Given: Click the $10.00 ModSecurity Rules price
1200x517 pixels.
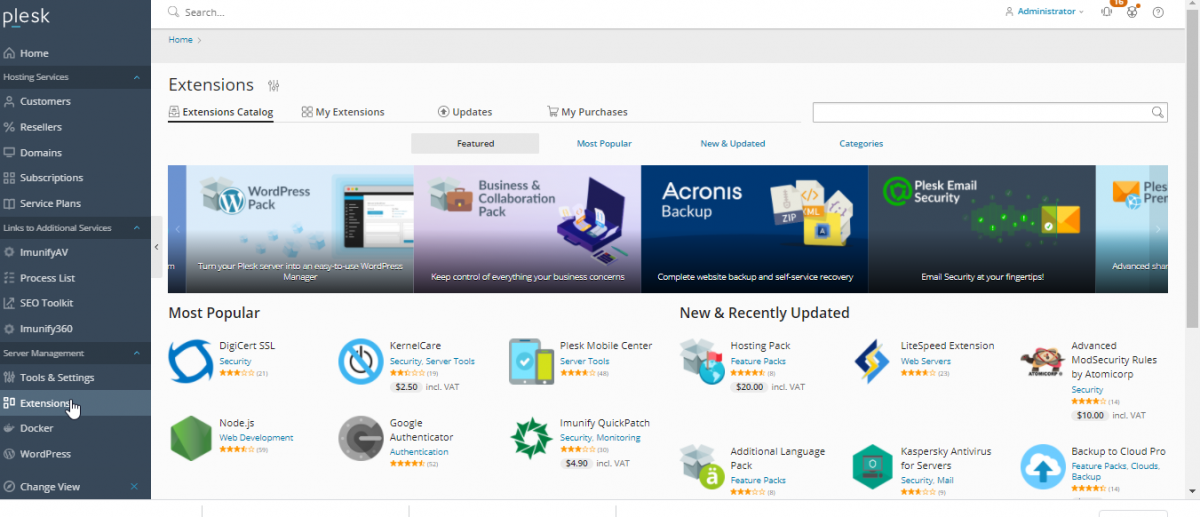Looking at the screenshot, I should tap(1089, 415).
